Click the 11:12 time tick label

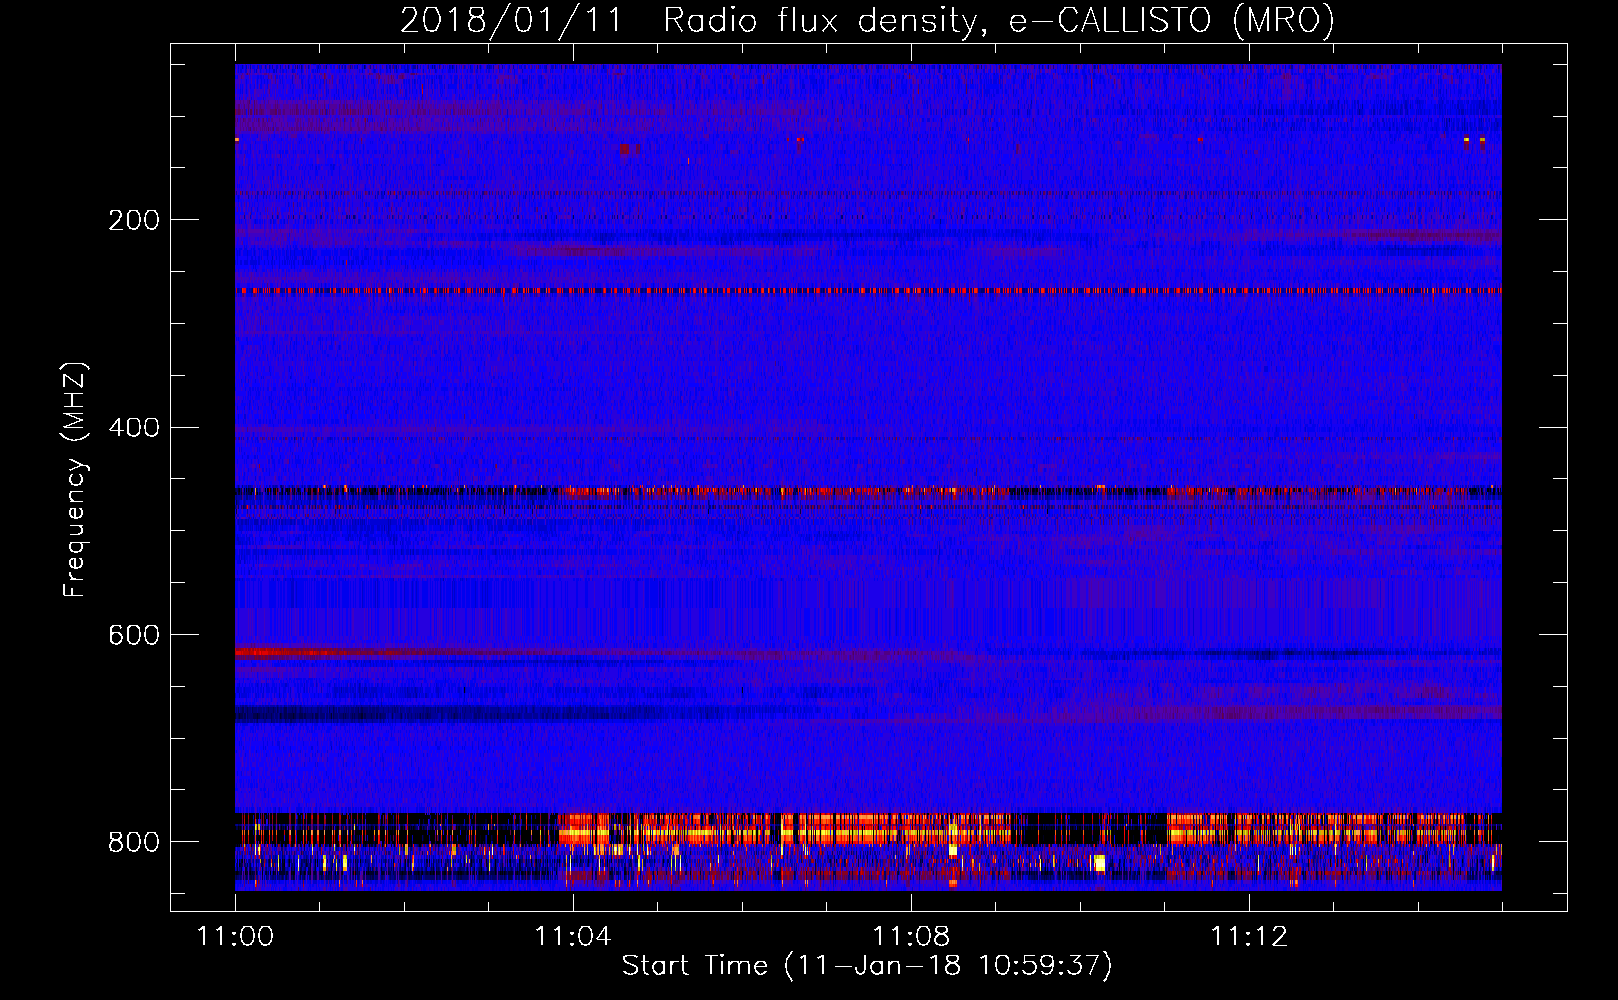pos(1248,937)
